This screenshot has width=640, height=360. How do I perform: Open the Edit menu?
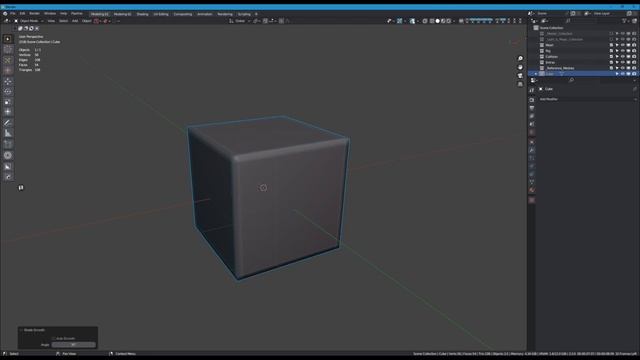(22, 13)
